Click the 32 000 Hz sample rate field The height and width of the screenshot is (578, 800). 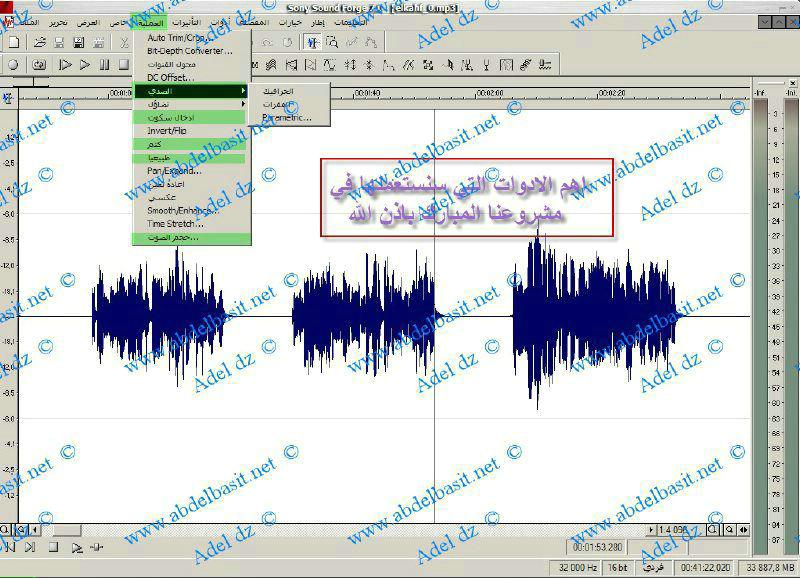click(577, 568)
